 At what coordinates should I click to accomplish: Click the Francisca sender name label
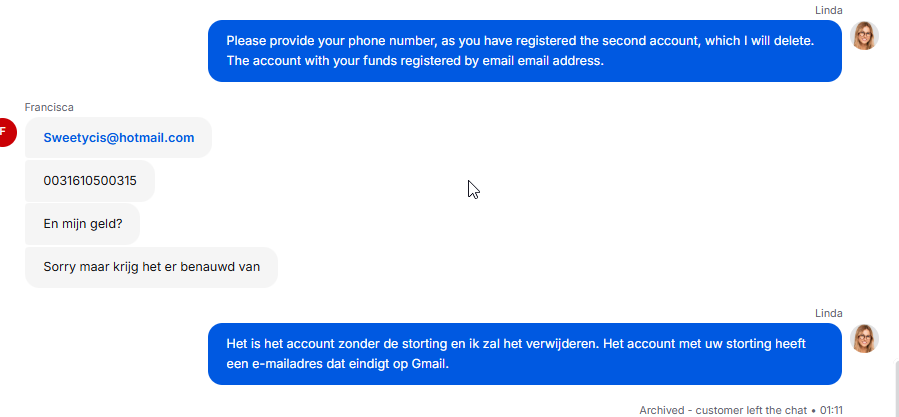point(49,107)
